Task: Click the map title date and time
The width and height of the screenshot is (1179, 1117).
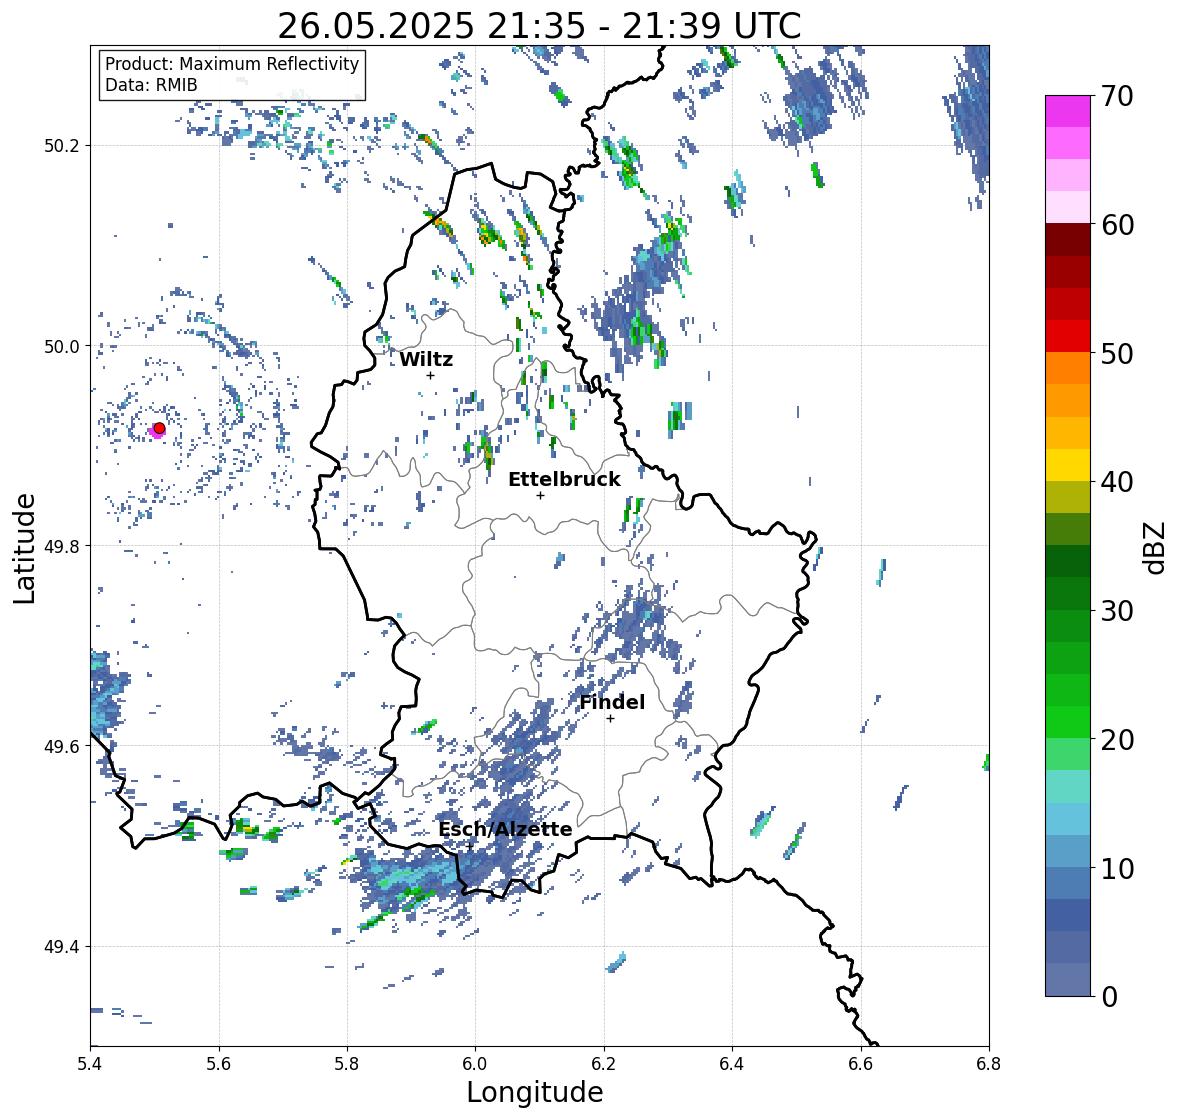Action: pyautogui.click(x=539, y=26)
